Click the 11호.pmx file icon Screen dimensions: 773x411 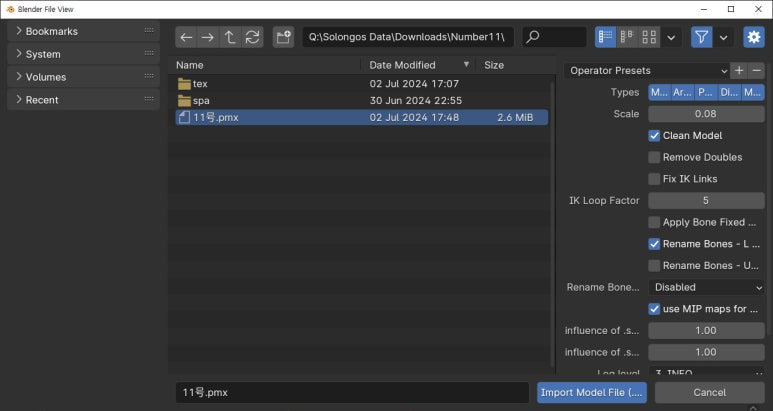184,117
